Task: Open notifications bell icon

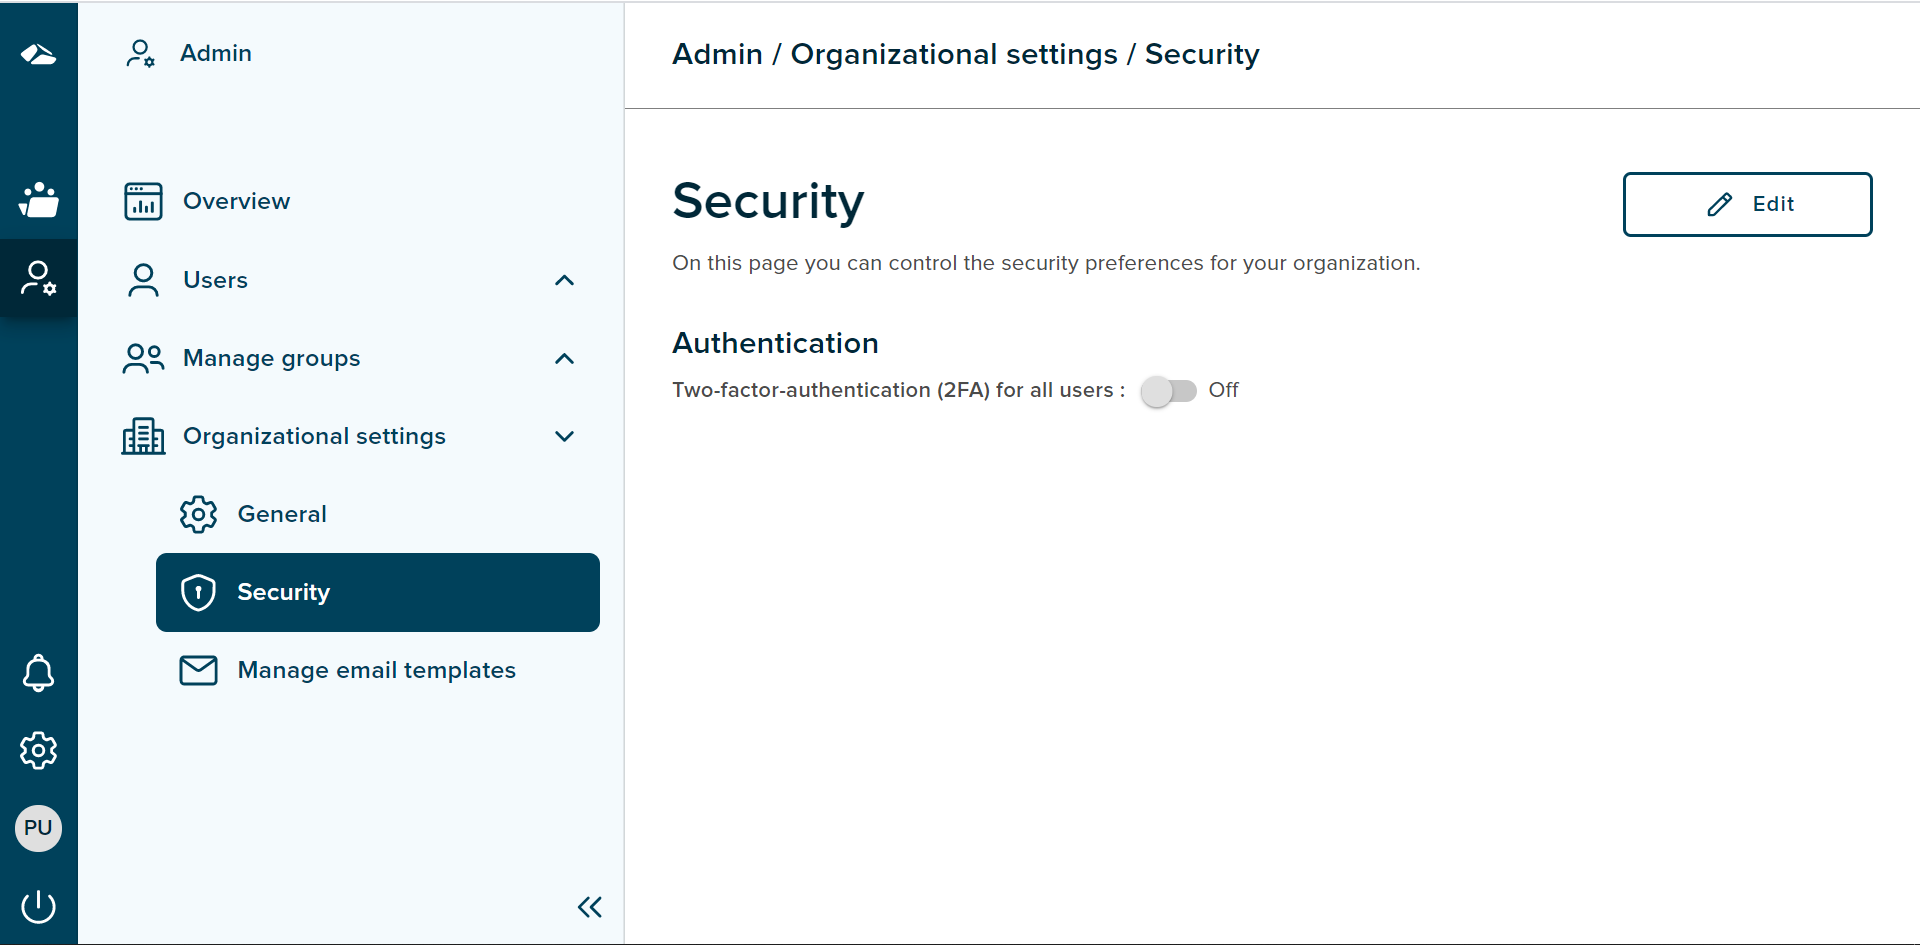Action: pyautogui.click(x=38, y=673)
